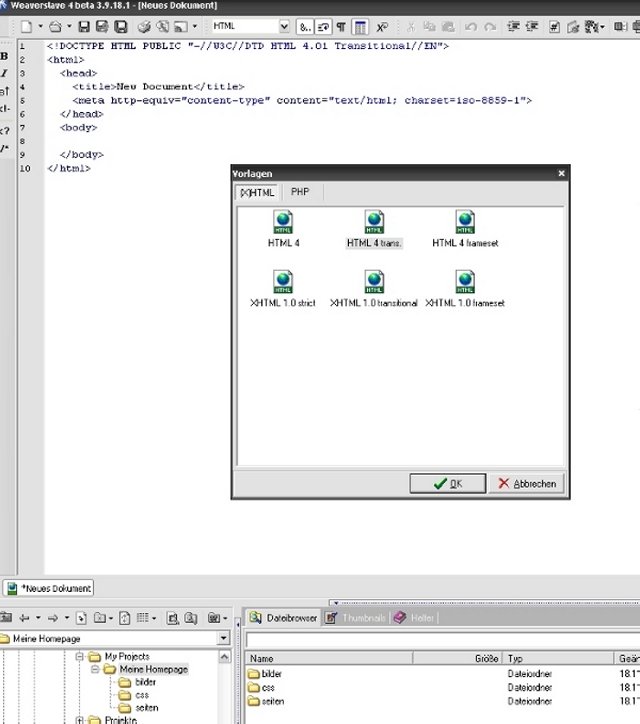Click the Redo arrow icon
This screenshot has width=640, height=724.
(490, 27)
